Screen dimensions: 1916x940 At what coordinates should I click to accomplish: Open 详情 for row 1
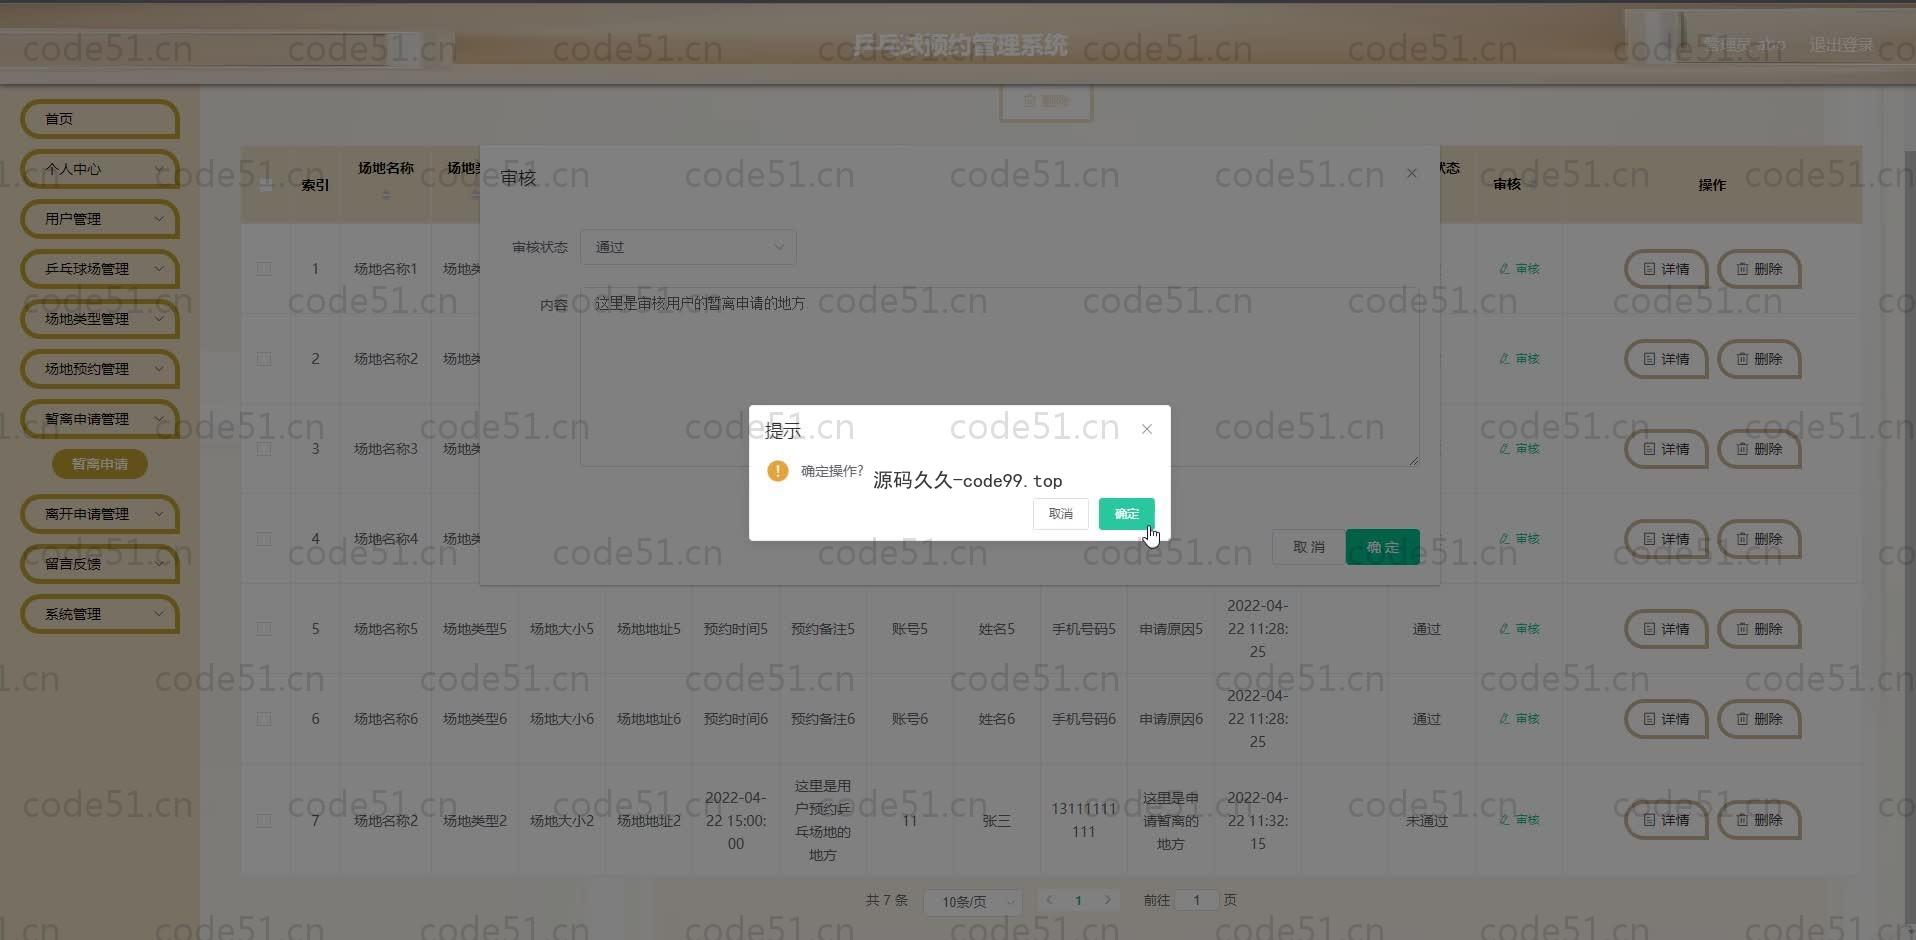(1665, 269)
